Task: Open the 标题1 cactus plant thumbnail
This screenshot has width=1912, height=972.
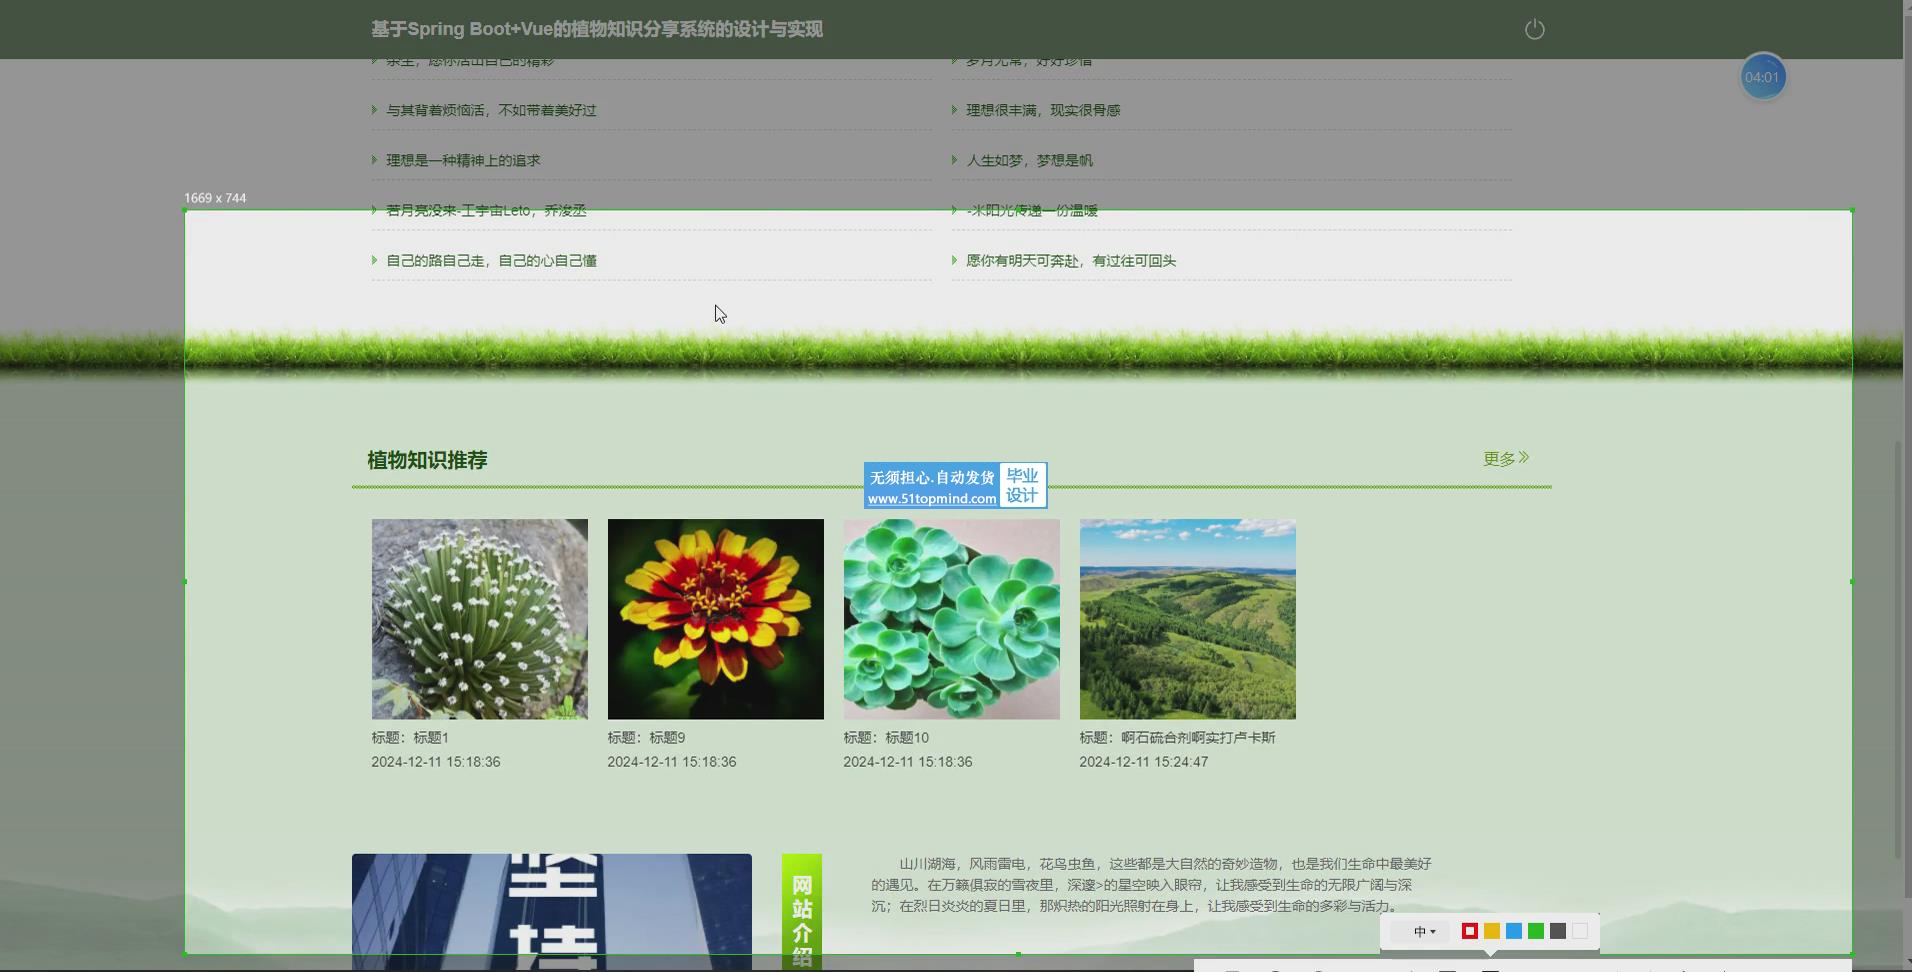Action: [479, 619]
